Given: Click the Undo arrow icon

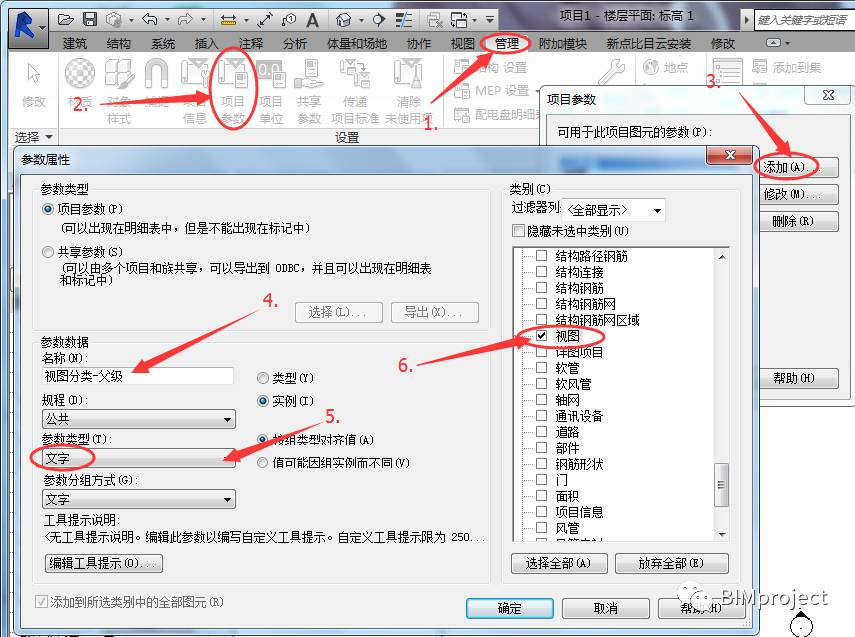Looking at the screenshot, I should (x=149, y=20).
